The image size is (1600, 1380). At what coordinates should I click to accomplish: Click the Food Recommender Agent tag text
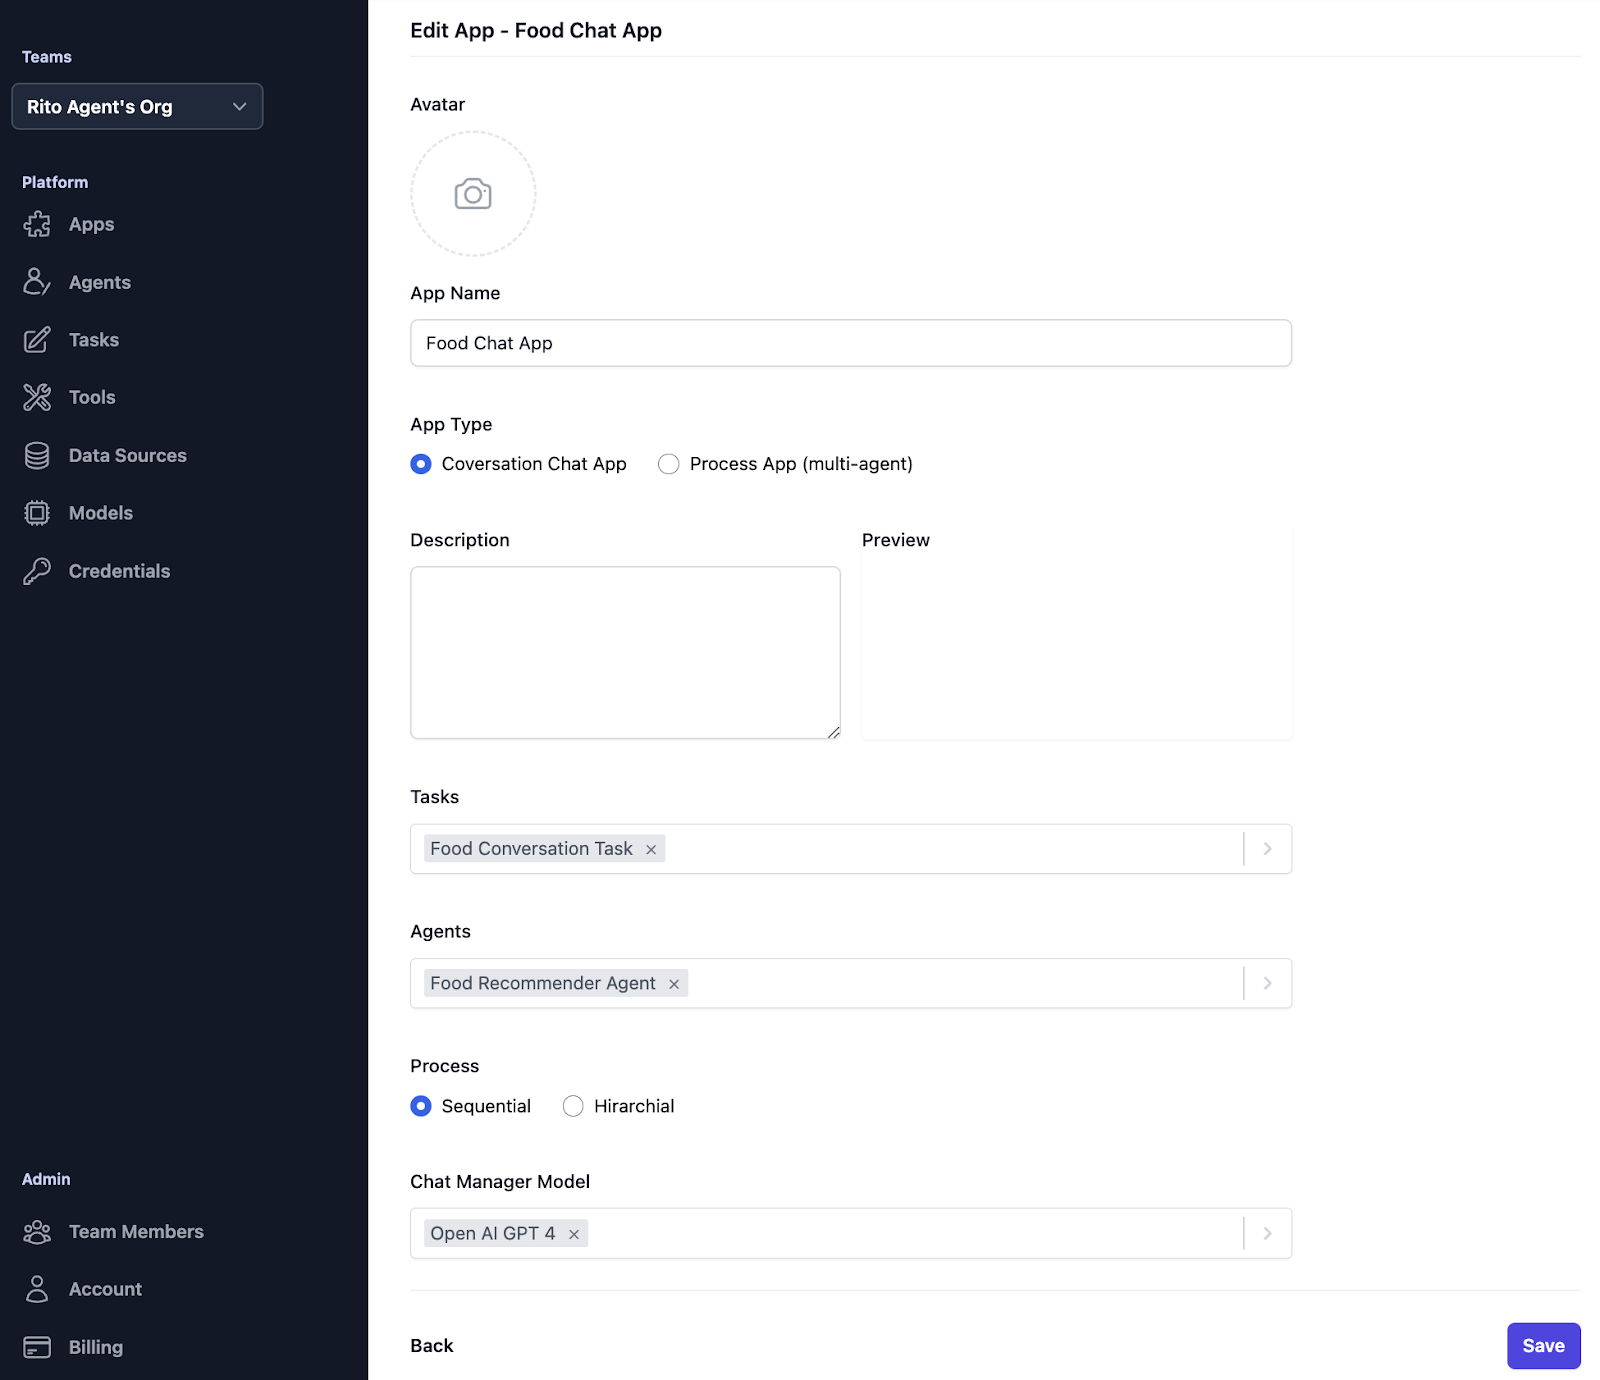point(543,983)
